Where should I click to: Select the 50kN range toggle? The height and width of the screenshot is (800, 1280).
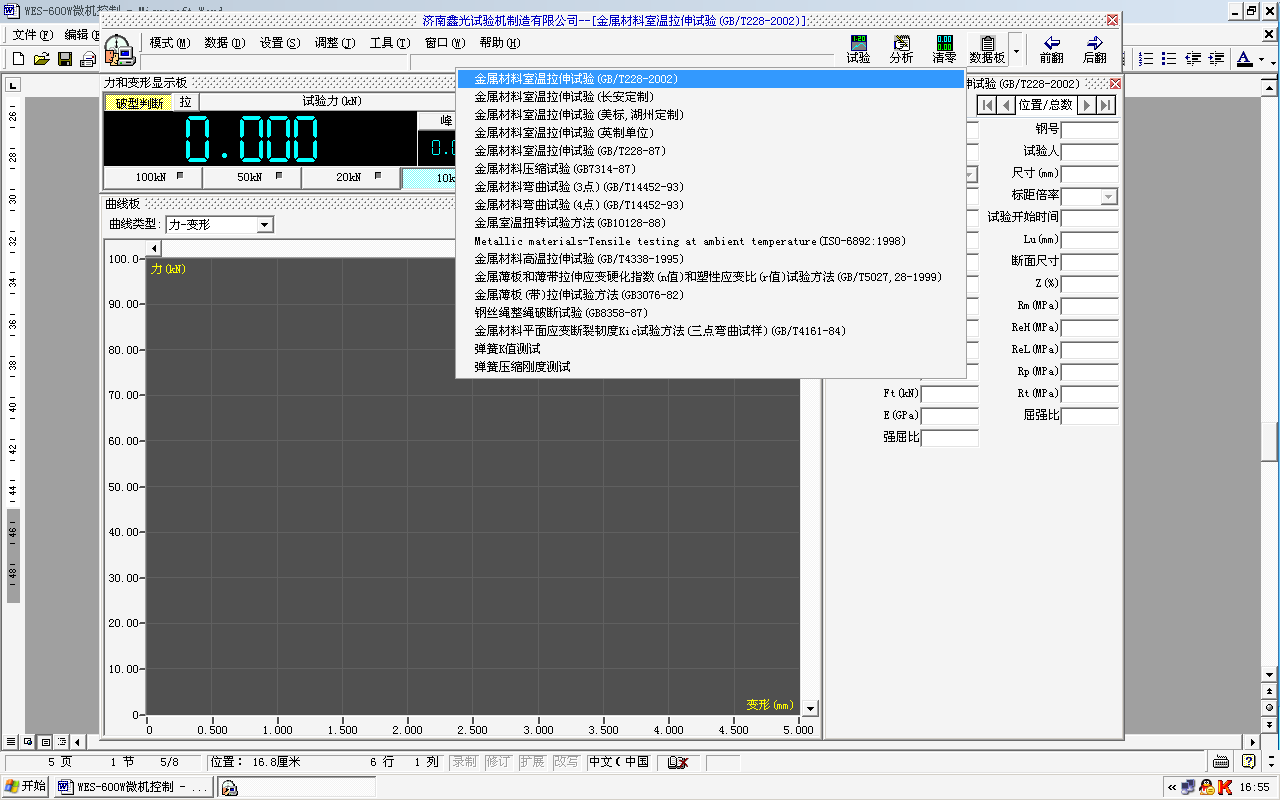[x=252, y=177]
